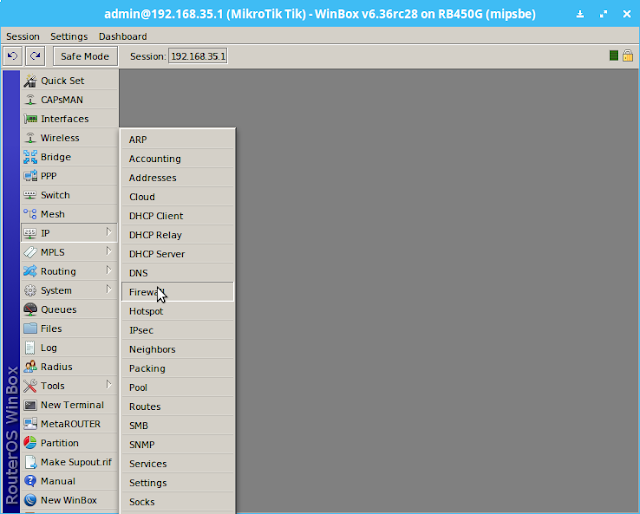Open the Queues gauge icon
This screenshot has width=640, height=514.
tap(30, 309)
